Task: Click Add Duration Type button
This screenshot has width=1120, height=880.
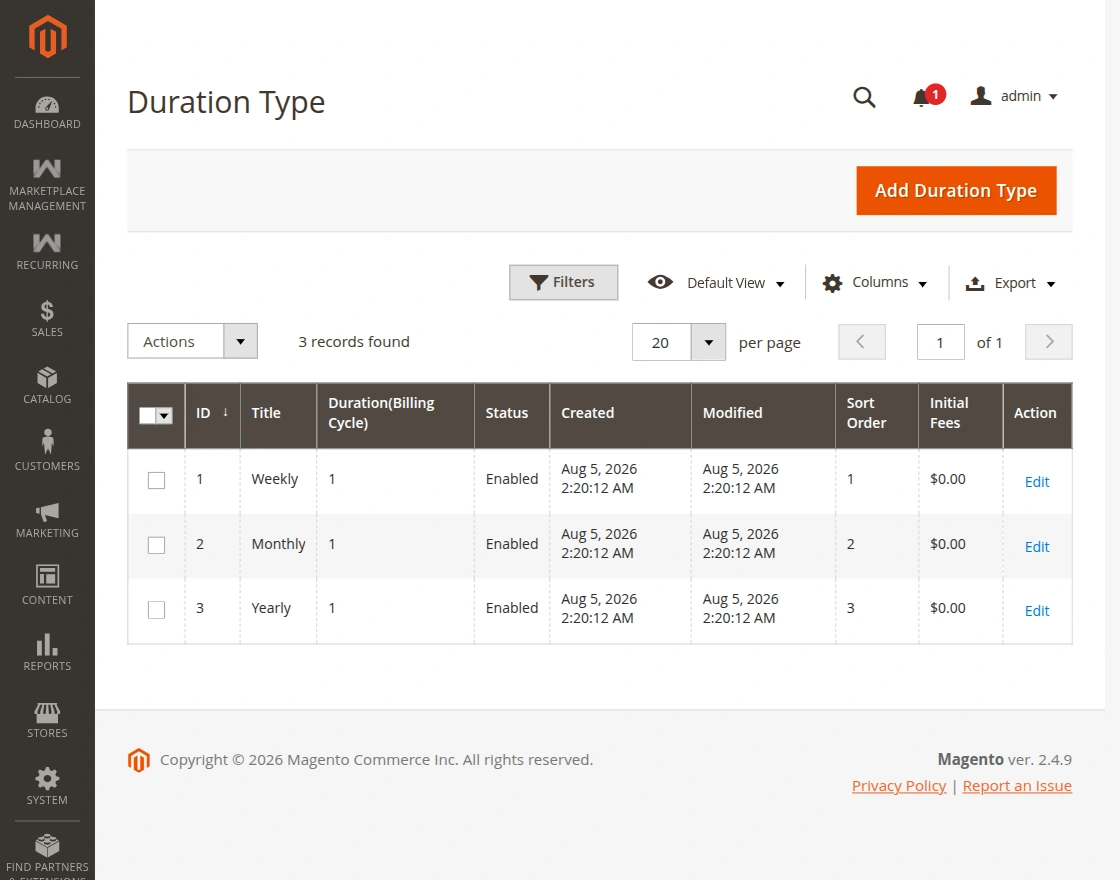Action: [956, 191]
